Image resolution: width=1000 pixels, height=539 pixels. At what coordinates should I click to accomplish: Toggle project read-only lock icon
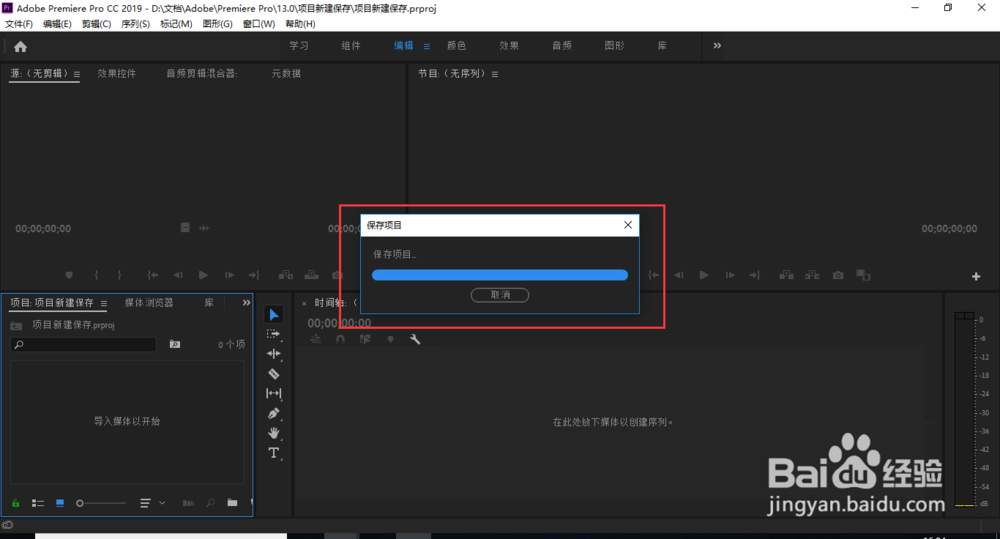[16, 503]
